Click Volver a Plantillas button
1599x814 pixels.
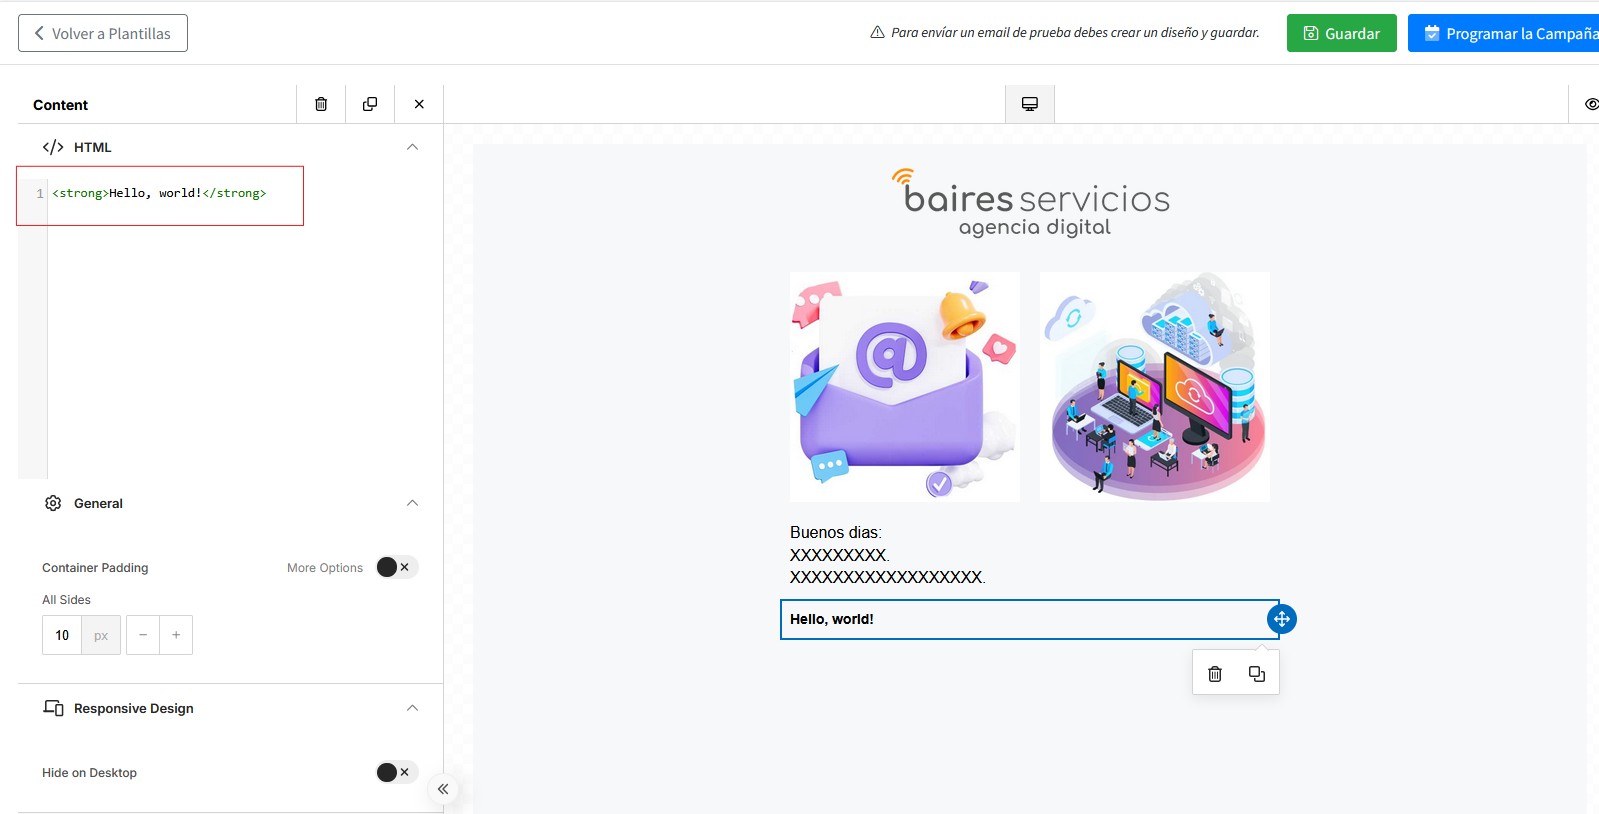pyautogui.click(x=103, y=33)
